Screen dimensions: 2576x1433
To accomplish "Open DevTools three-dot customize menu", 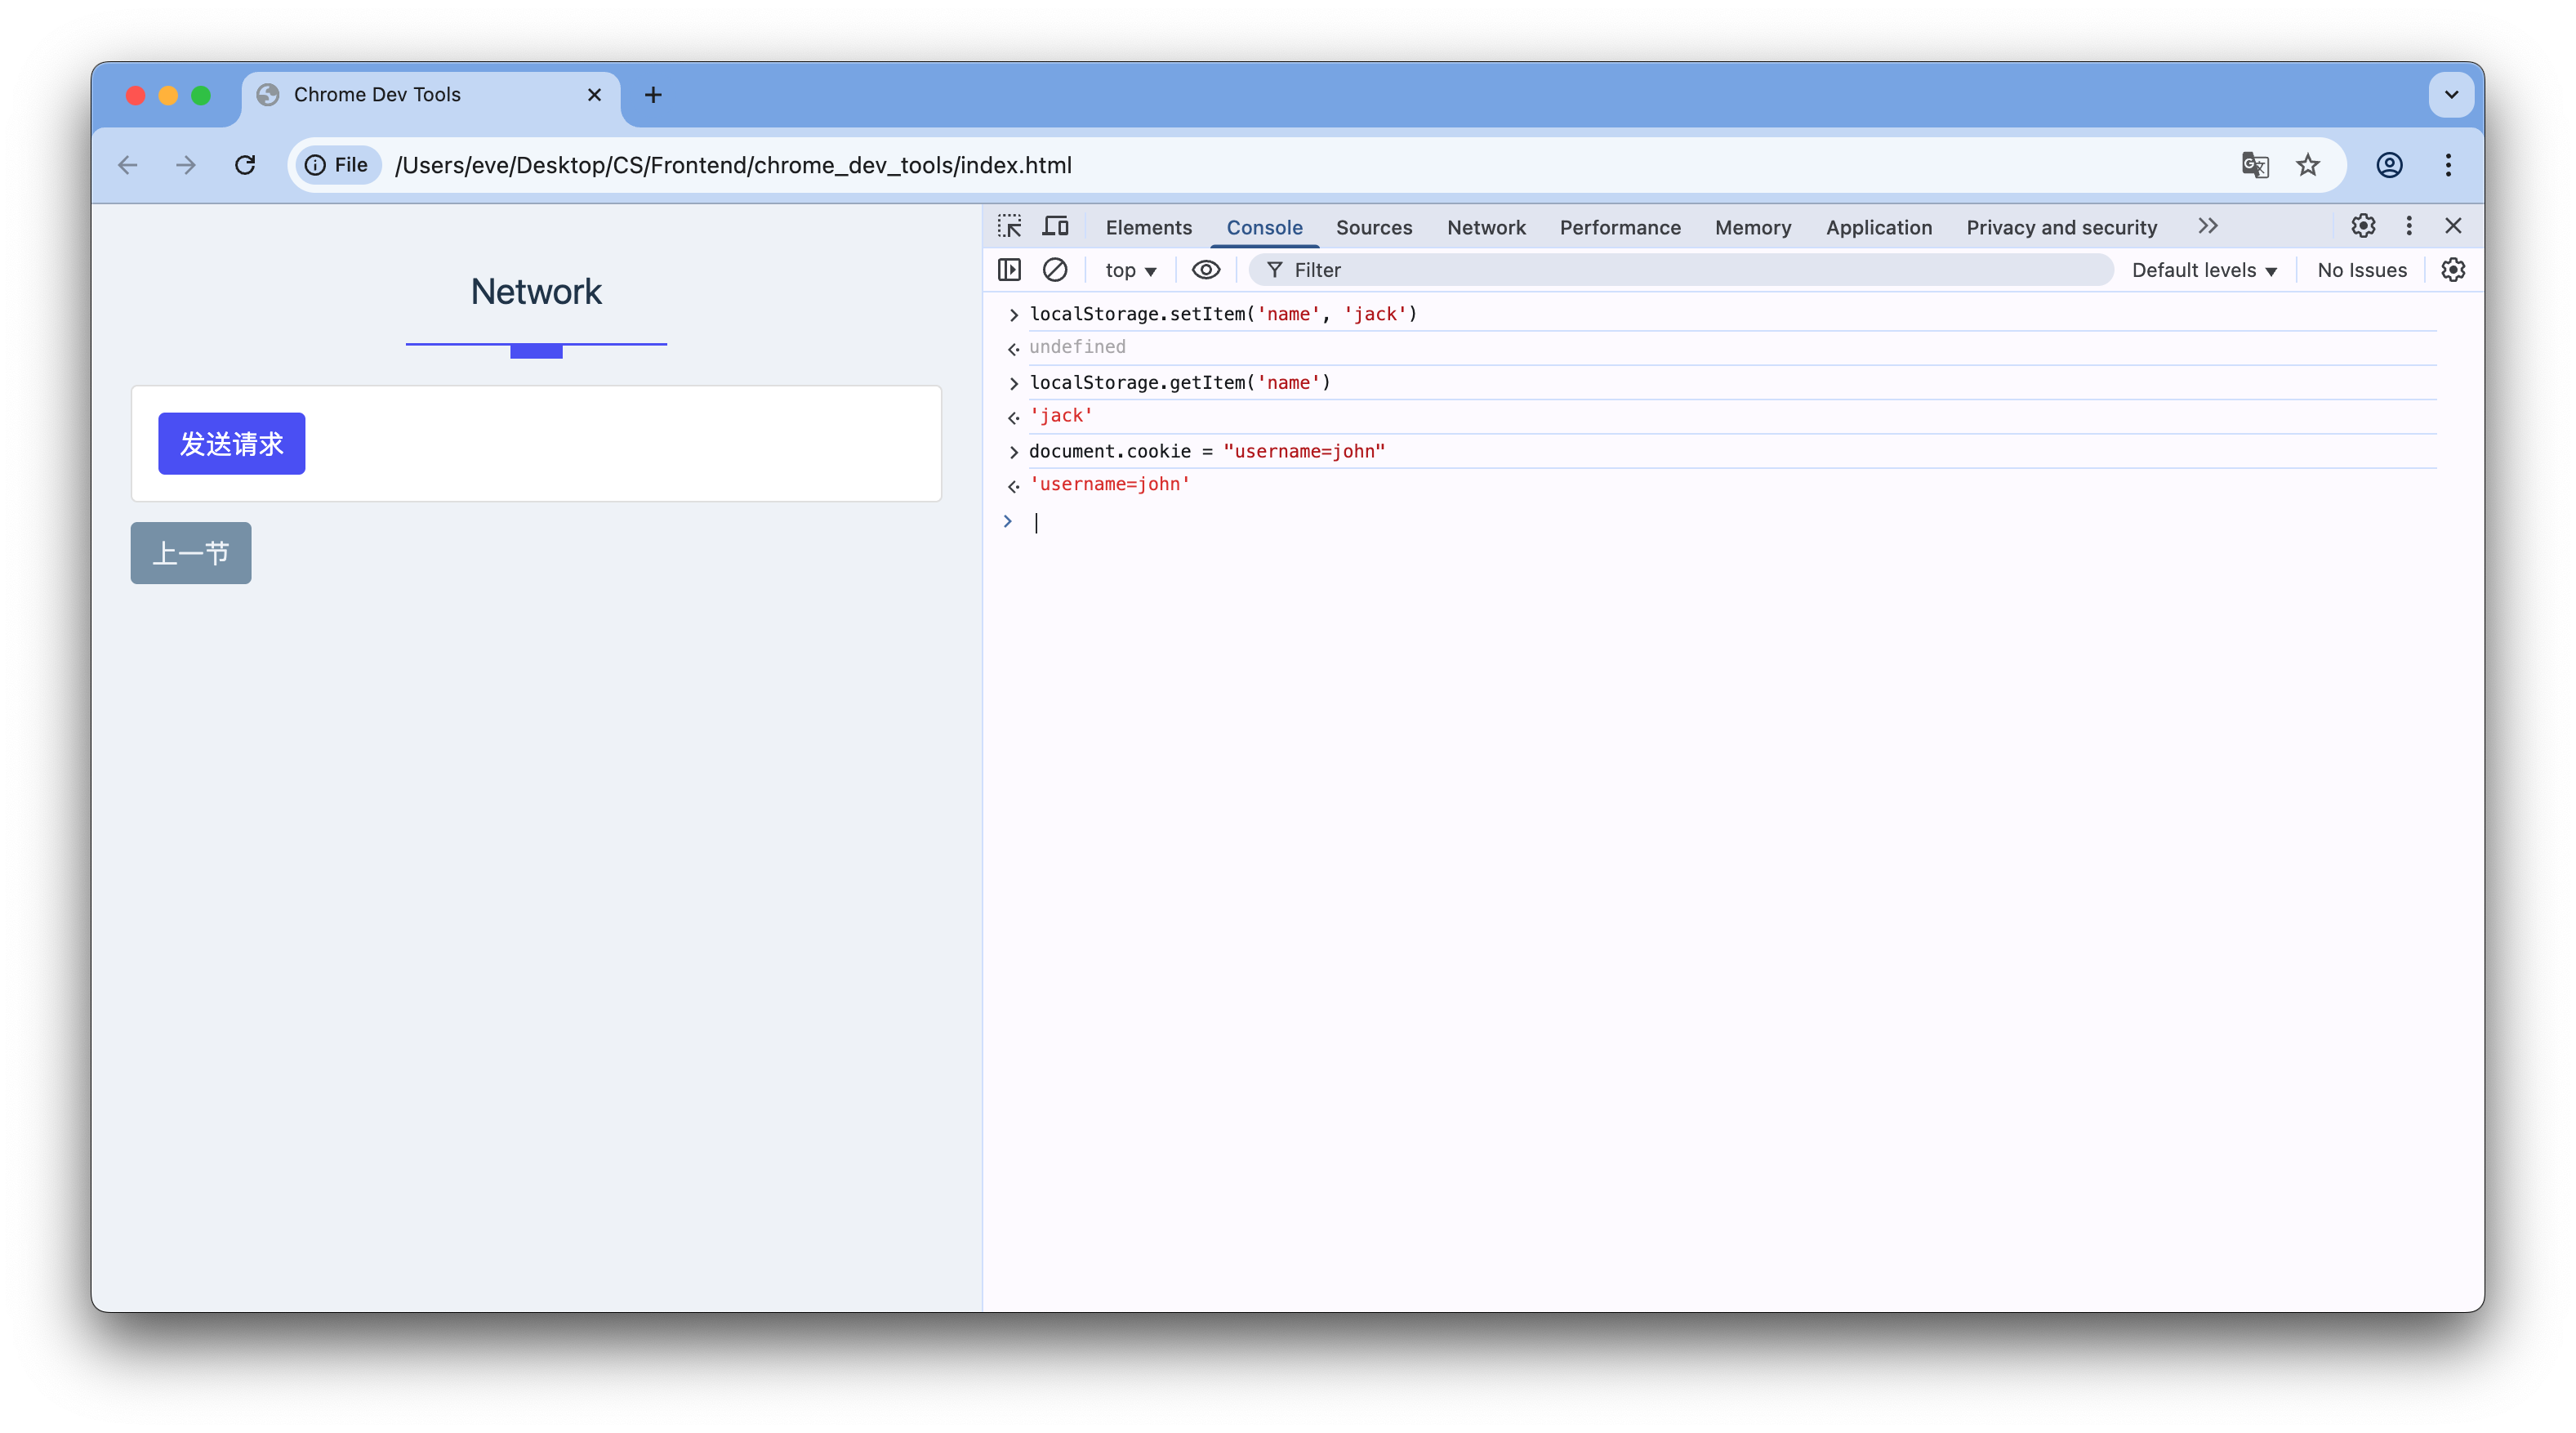I will click(2409, 226).
